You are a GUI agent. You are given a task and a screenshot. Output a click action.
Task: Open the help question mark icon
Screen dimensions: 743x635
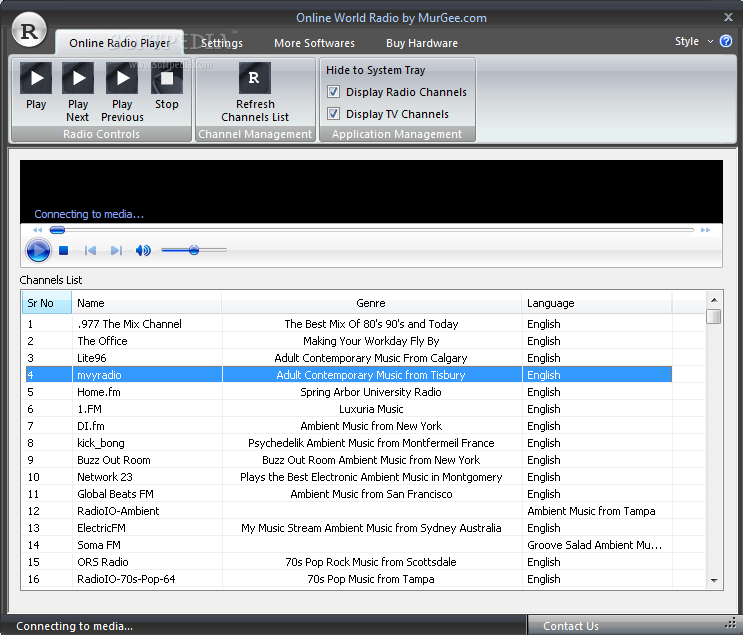725,41
